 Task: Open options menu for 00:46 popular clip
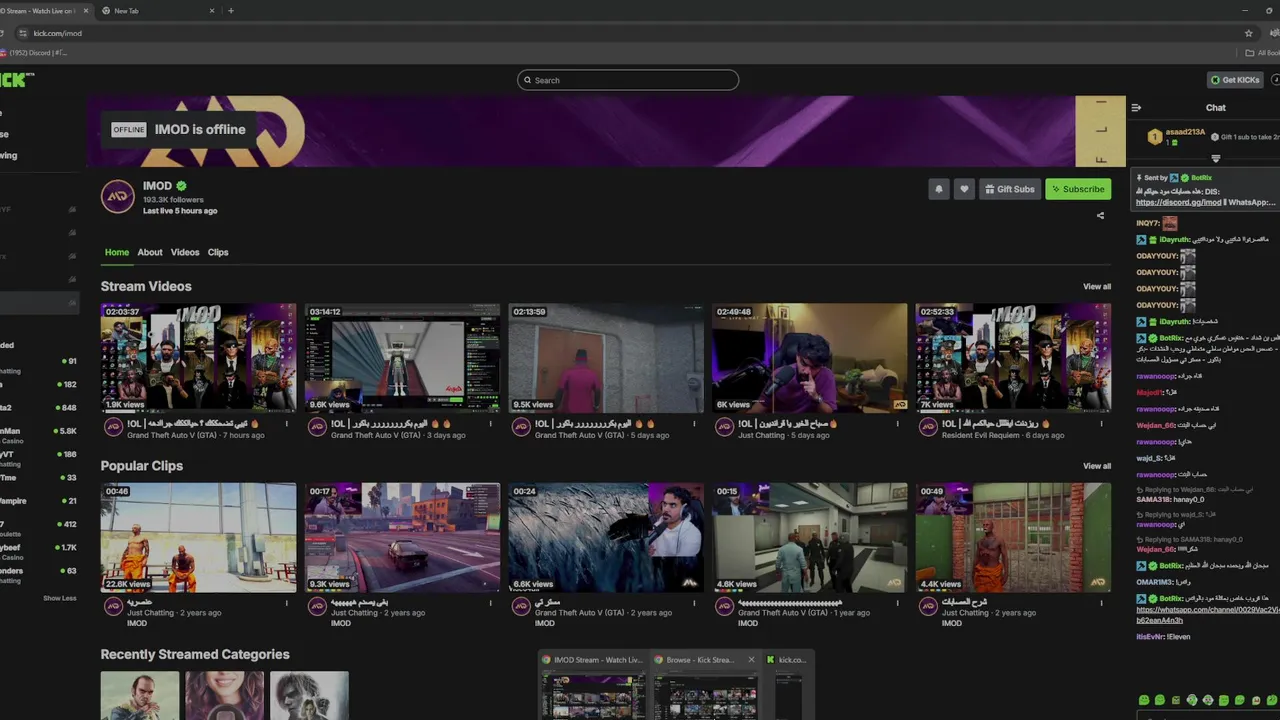[287, 604]
